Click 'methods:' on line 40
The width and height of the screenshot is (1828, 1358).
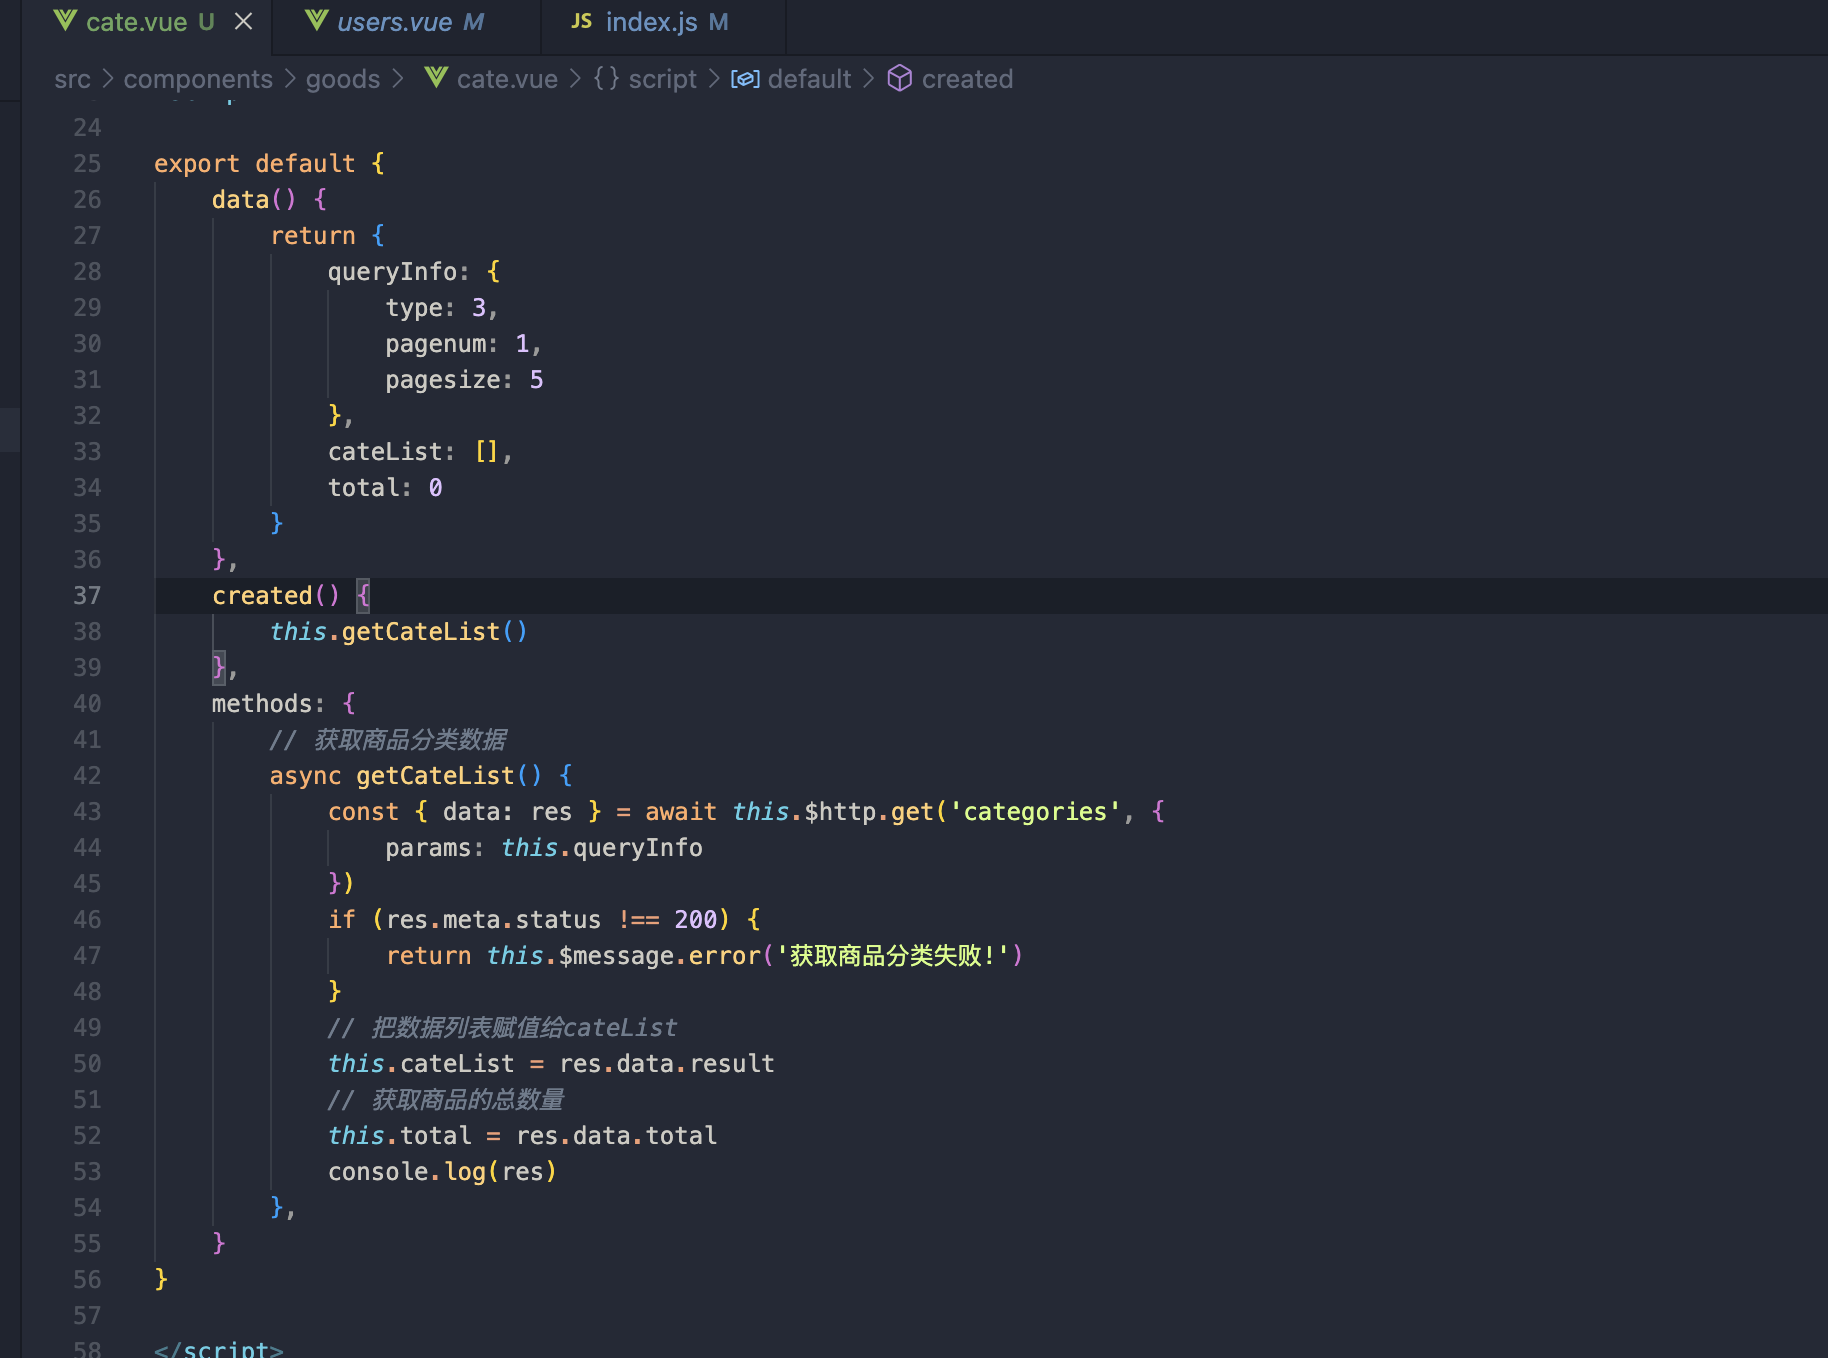[268, 704]
